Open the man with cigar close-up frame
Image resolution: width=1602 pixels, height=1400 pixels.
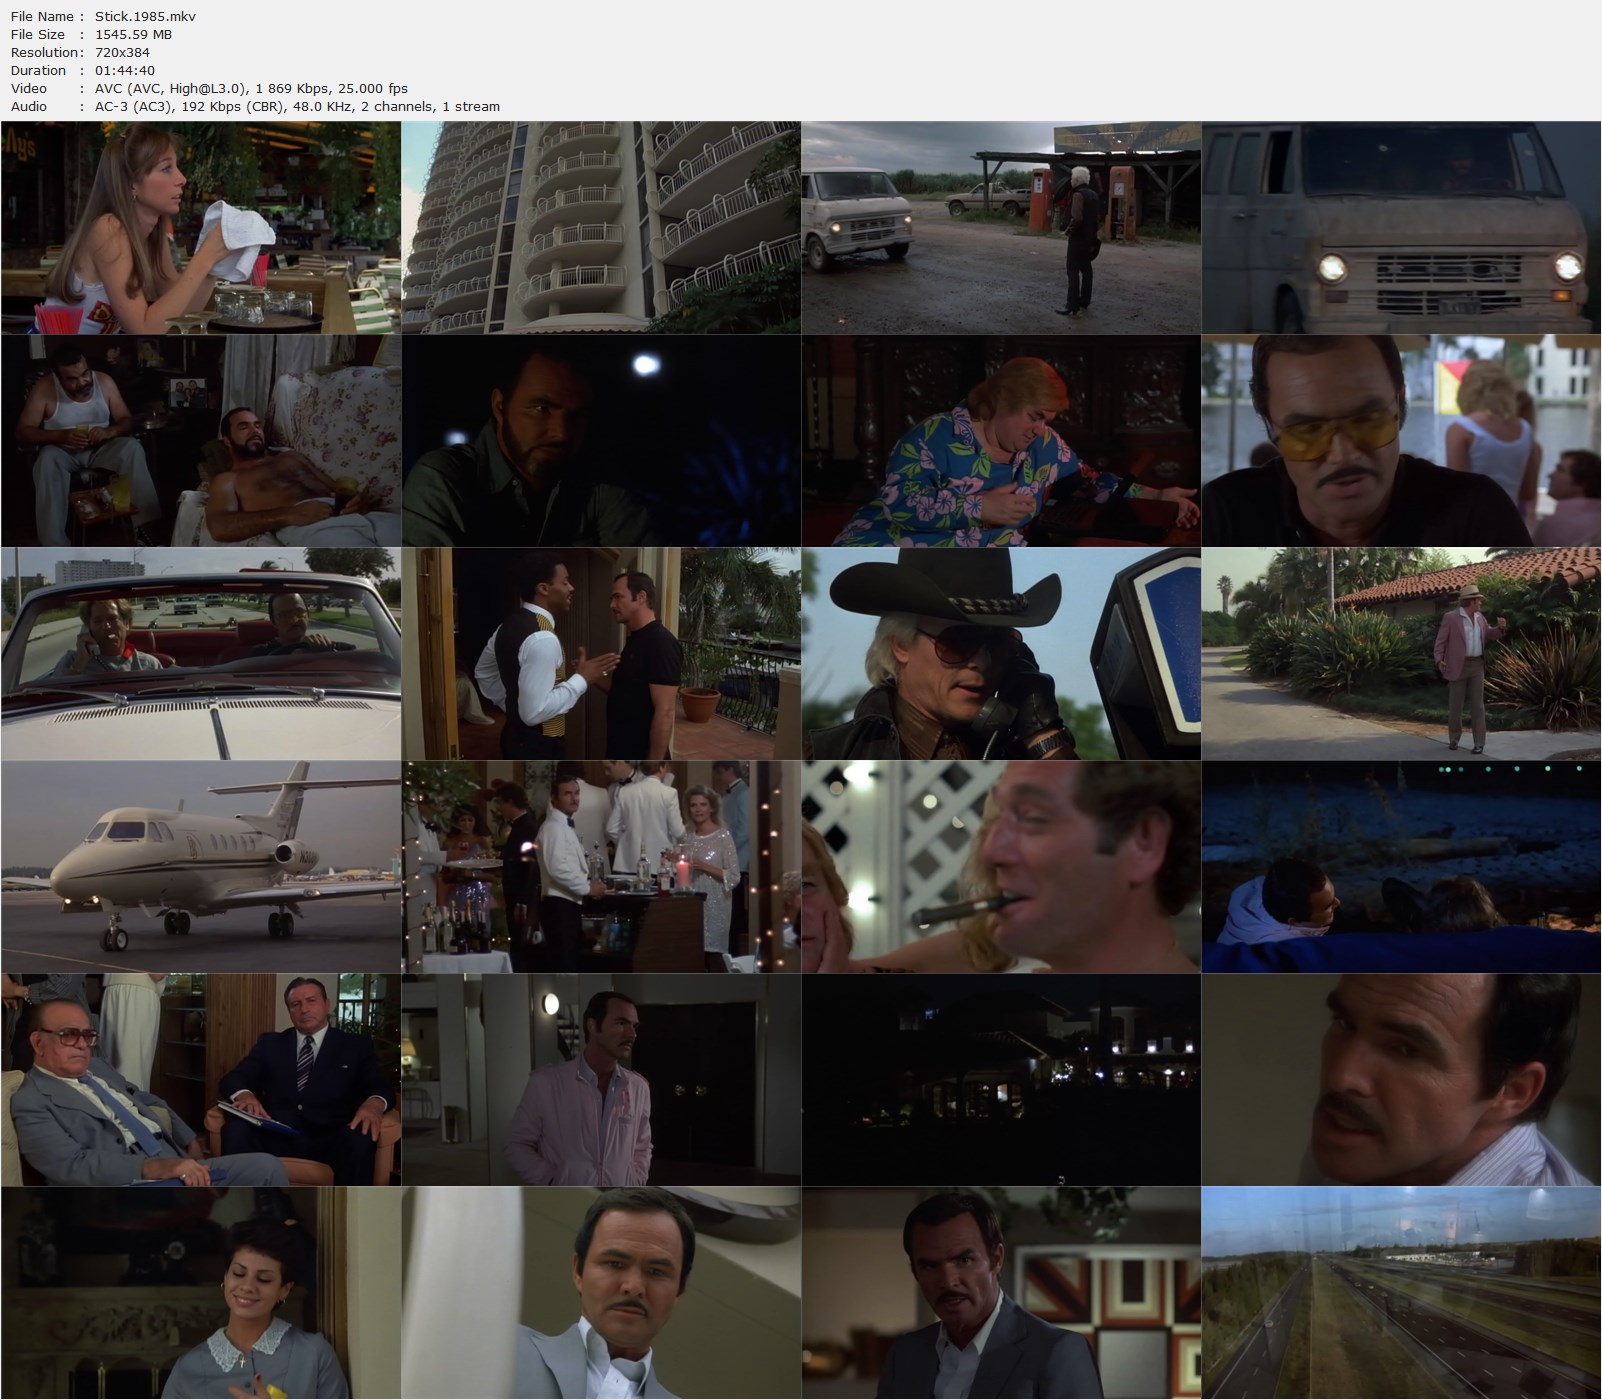pos(1000,867)
